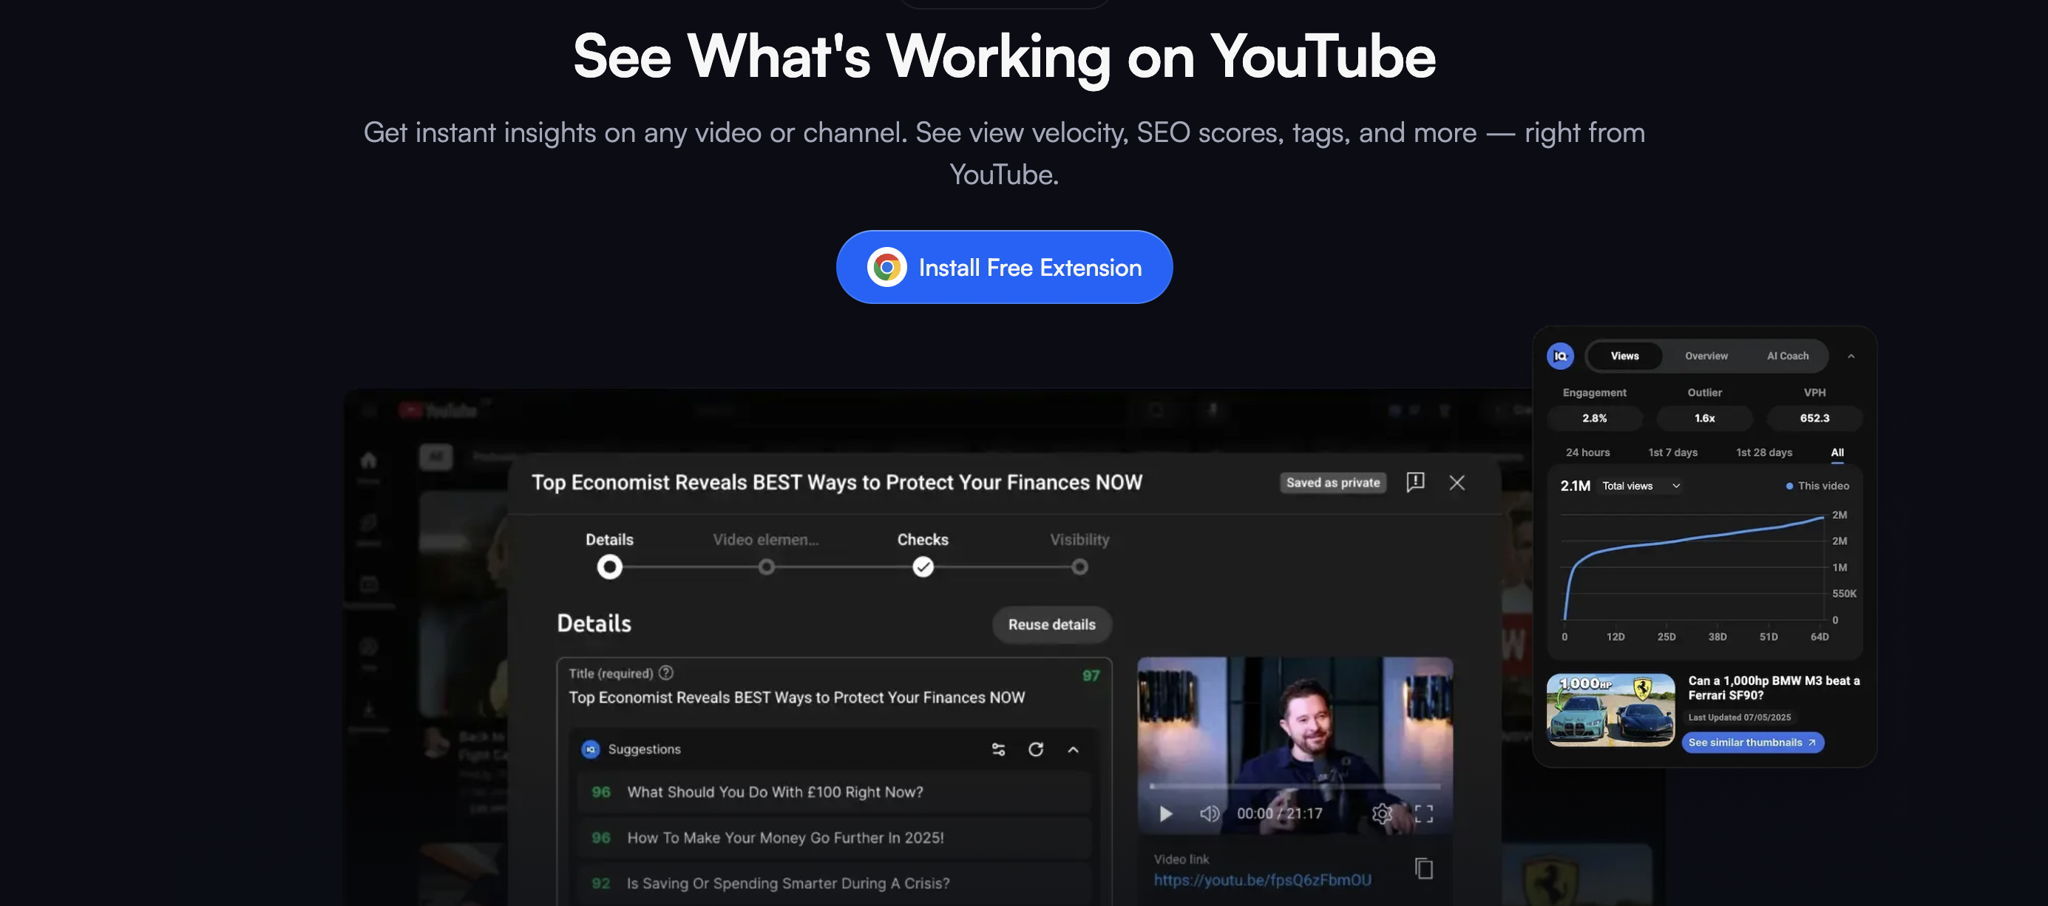Screen dimensions: 2048x906
Task: Enter fullscreen on the video preview
Action: (1424, 814)
